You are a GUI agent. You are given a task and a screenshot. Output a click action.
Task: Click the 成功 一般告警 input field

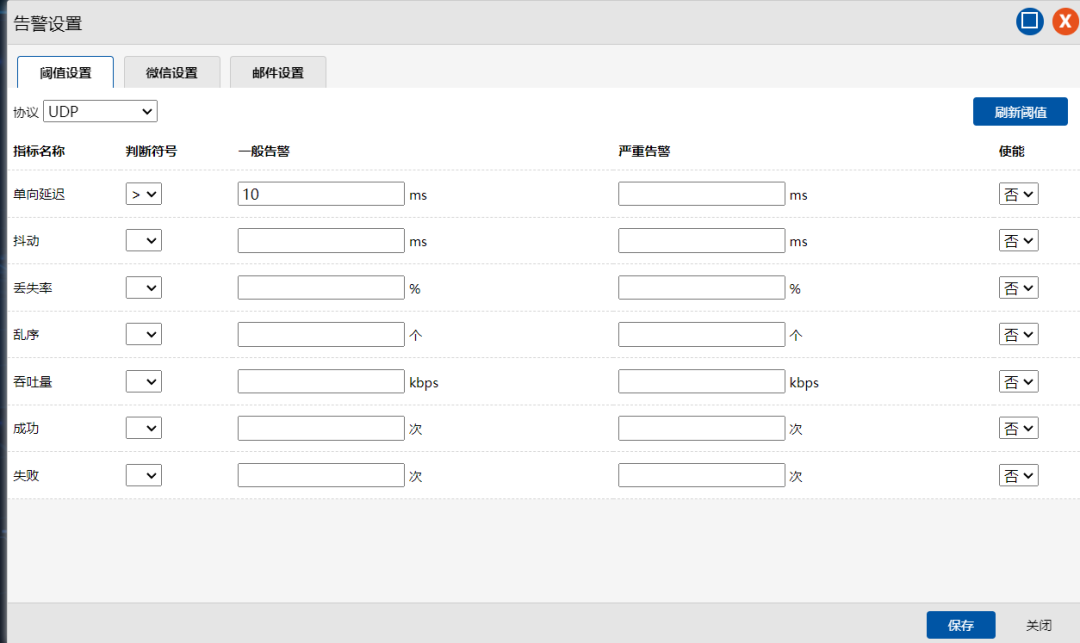tap(321, 429)
